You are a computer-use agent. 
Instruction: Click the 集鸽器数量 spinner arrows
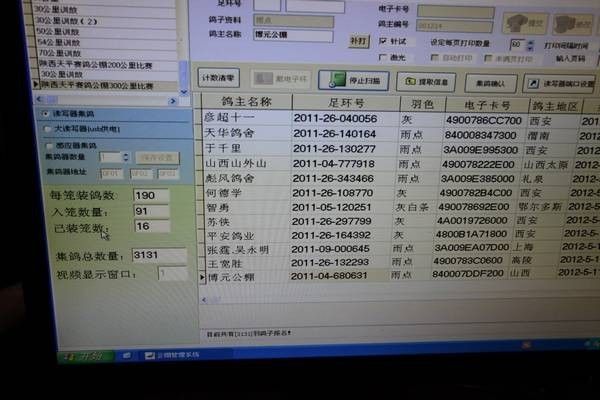click(126, 157)
